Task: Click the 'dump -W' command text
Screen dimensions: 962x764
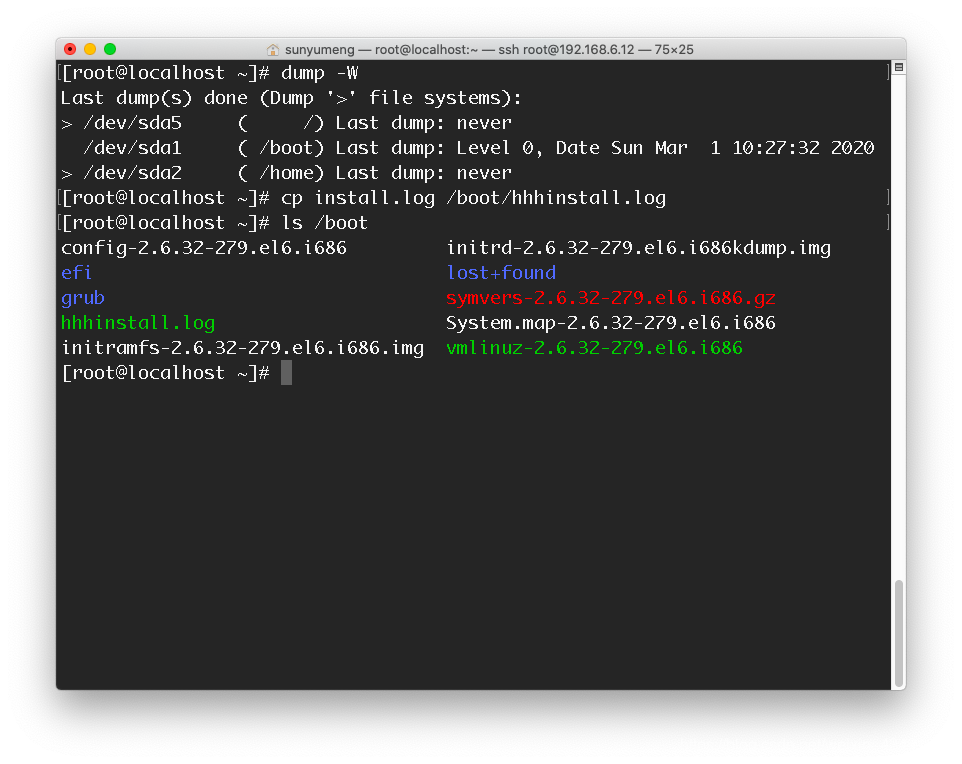Action: click(x=320, y=73)
